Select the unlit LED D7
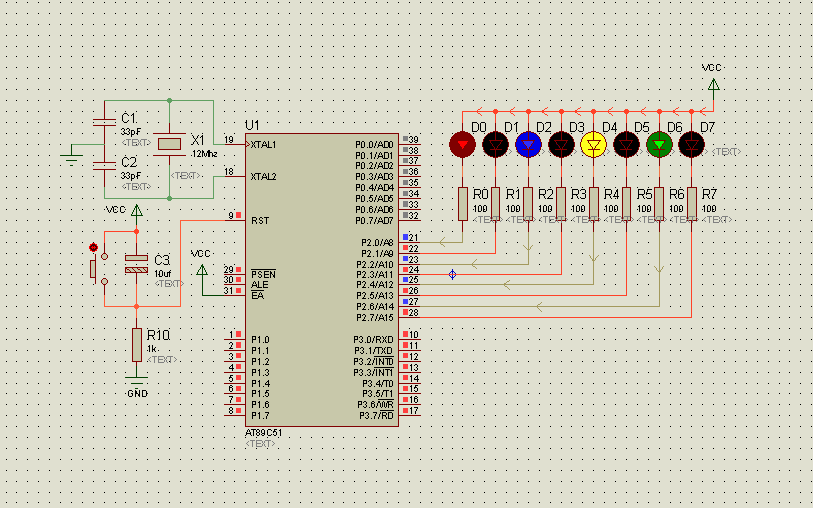 point(692,145)
